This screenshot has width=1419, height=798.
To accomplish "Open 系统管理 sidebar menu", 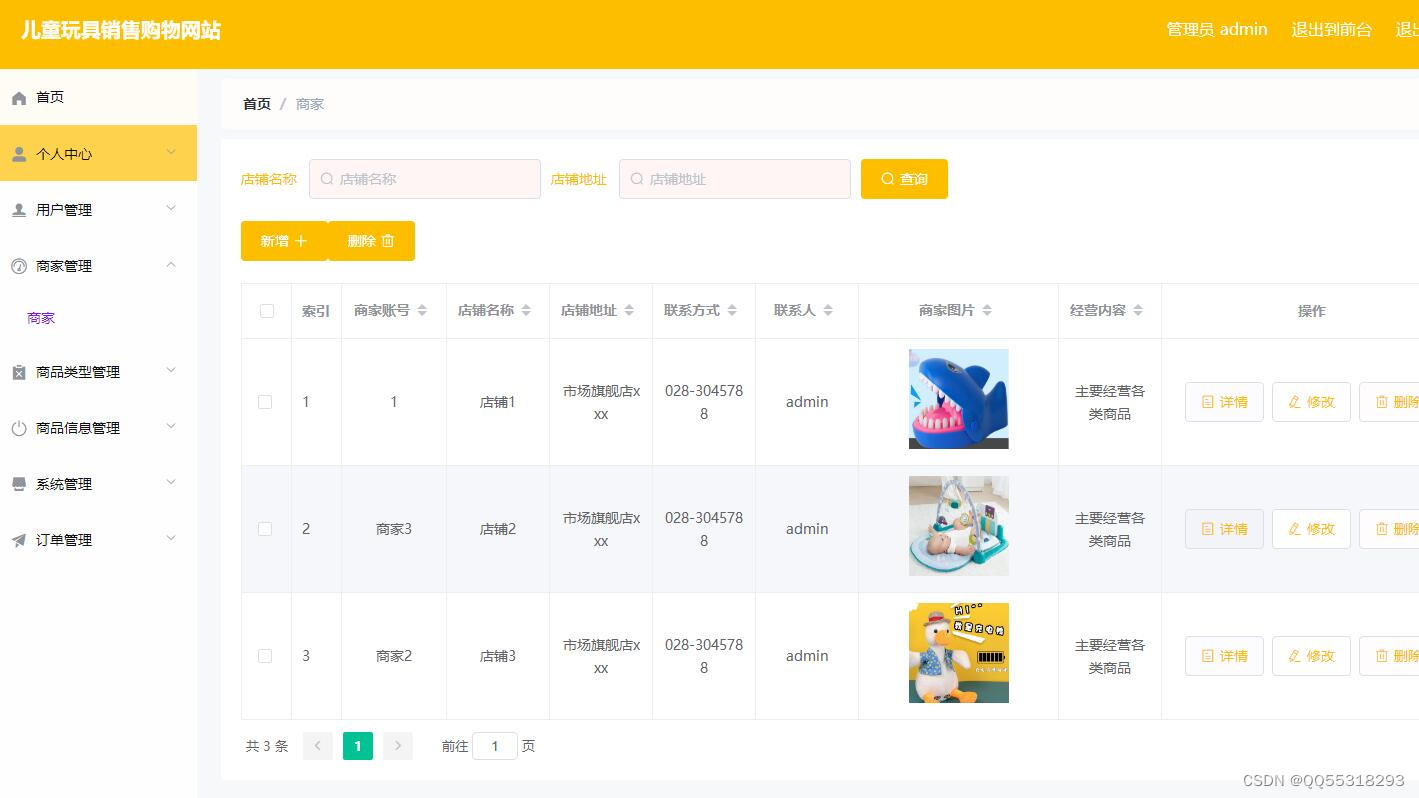I will point(98,484).
